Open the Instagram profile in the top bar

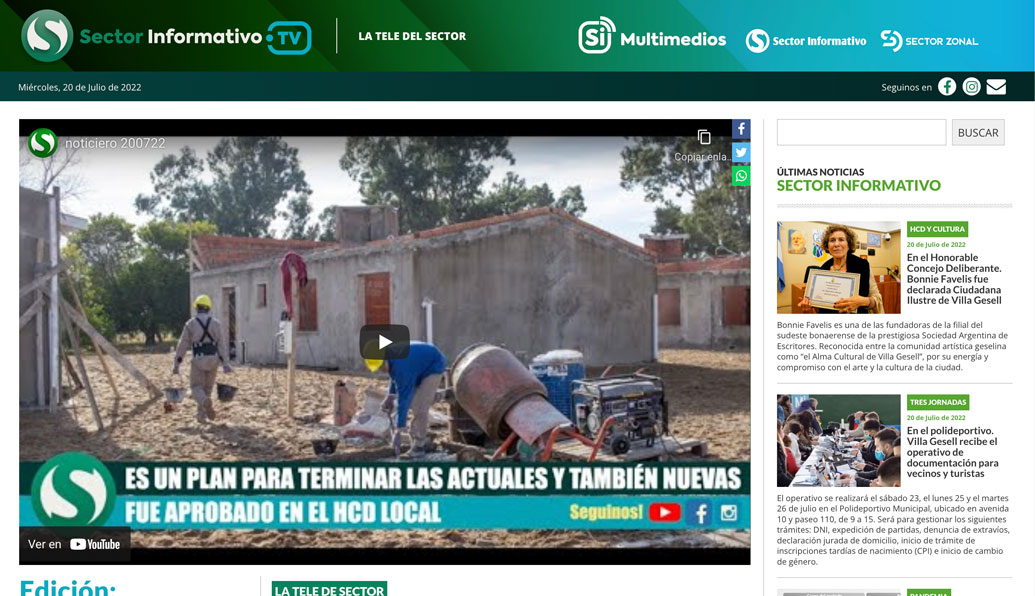click(971, 86)
